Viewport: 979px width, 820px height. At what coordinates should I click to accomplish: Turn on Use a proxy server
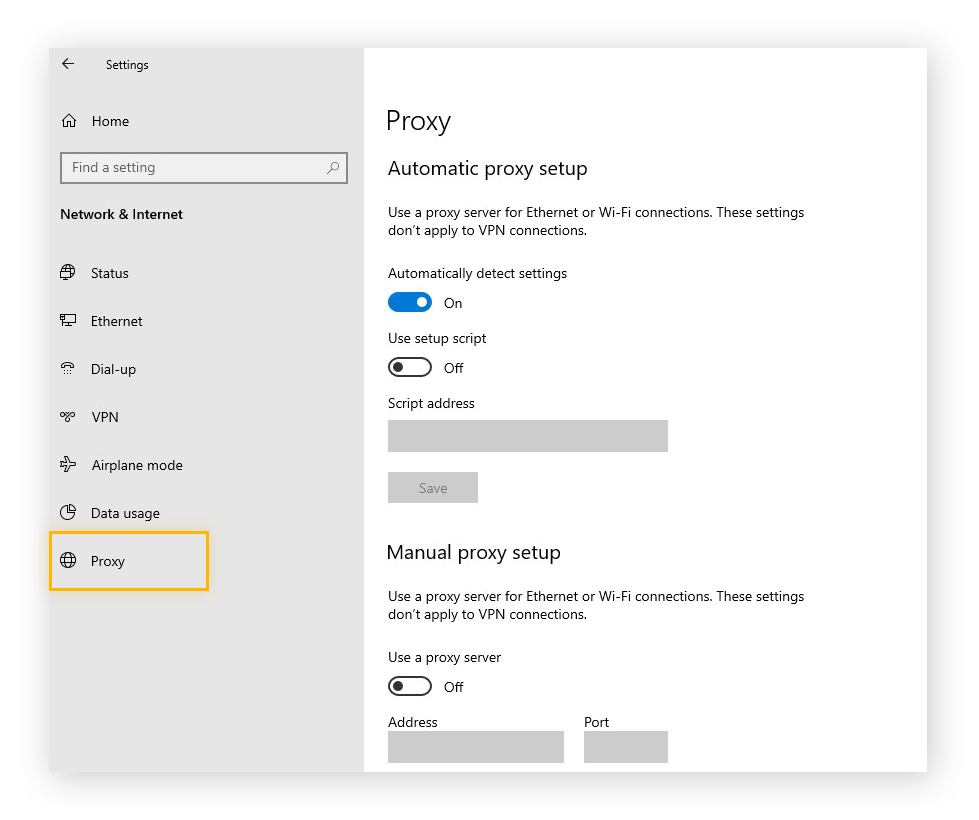click(409, 686)
